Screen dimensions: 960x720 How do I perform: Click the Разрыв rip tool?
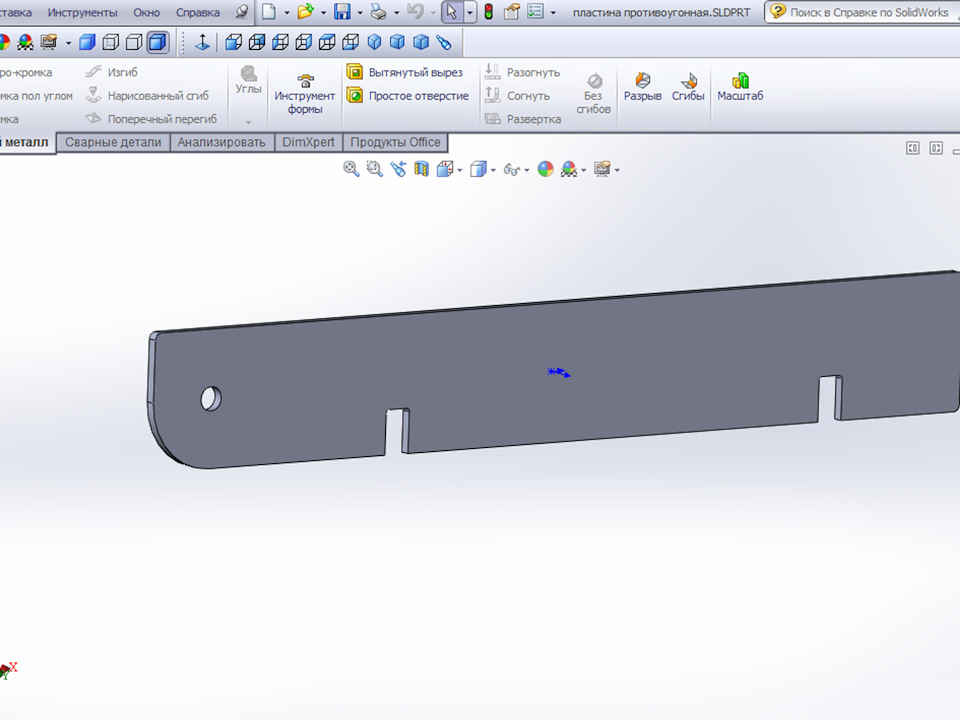click(642, 87)
